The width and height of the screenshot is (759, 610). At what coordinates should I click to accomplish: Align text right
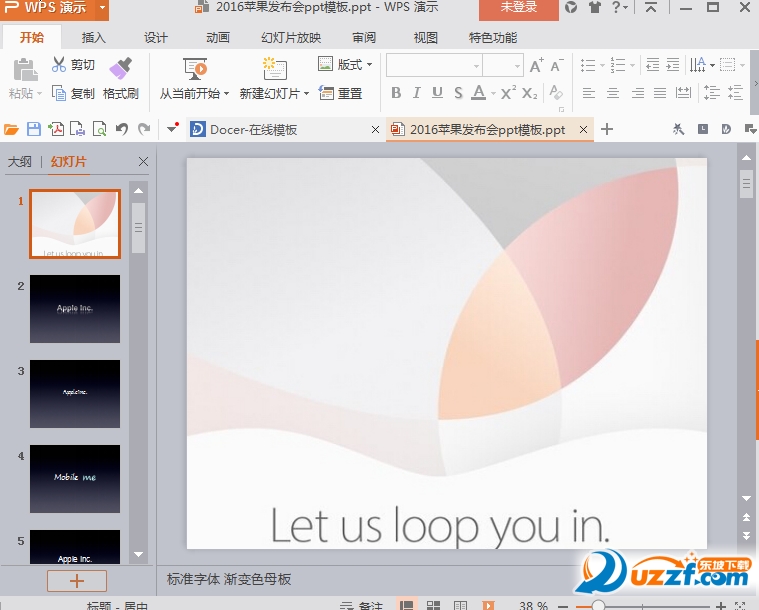(638, 92)
